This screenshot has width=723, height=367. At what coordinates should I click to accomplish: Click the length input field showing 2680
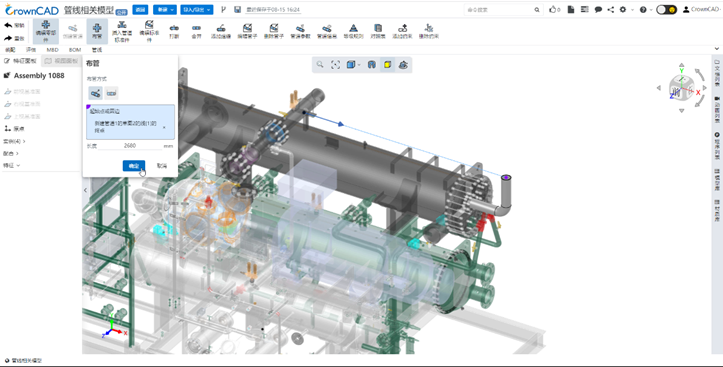[130, 146]
